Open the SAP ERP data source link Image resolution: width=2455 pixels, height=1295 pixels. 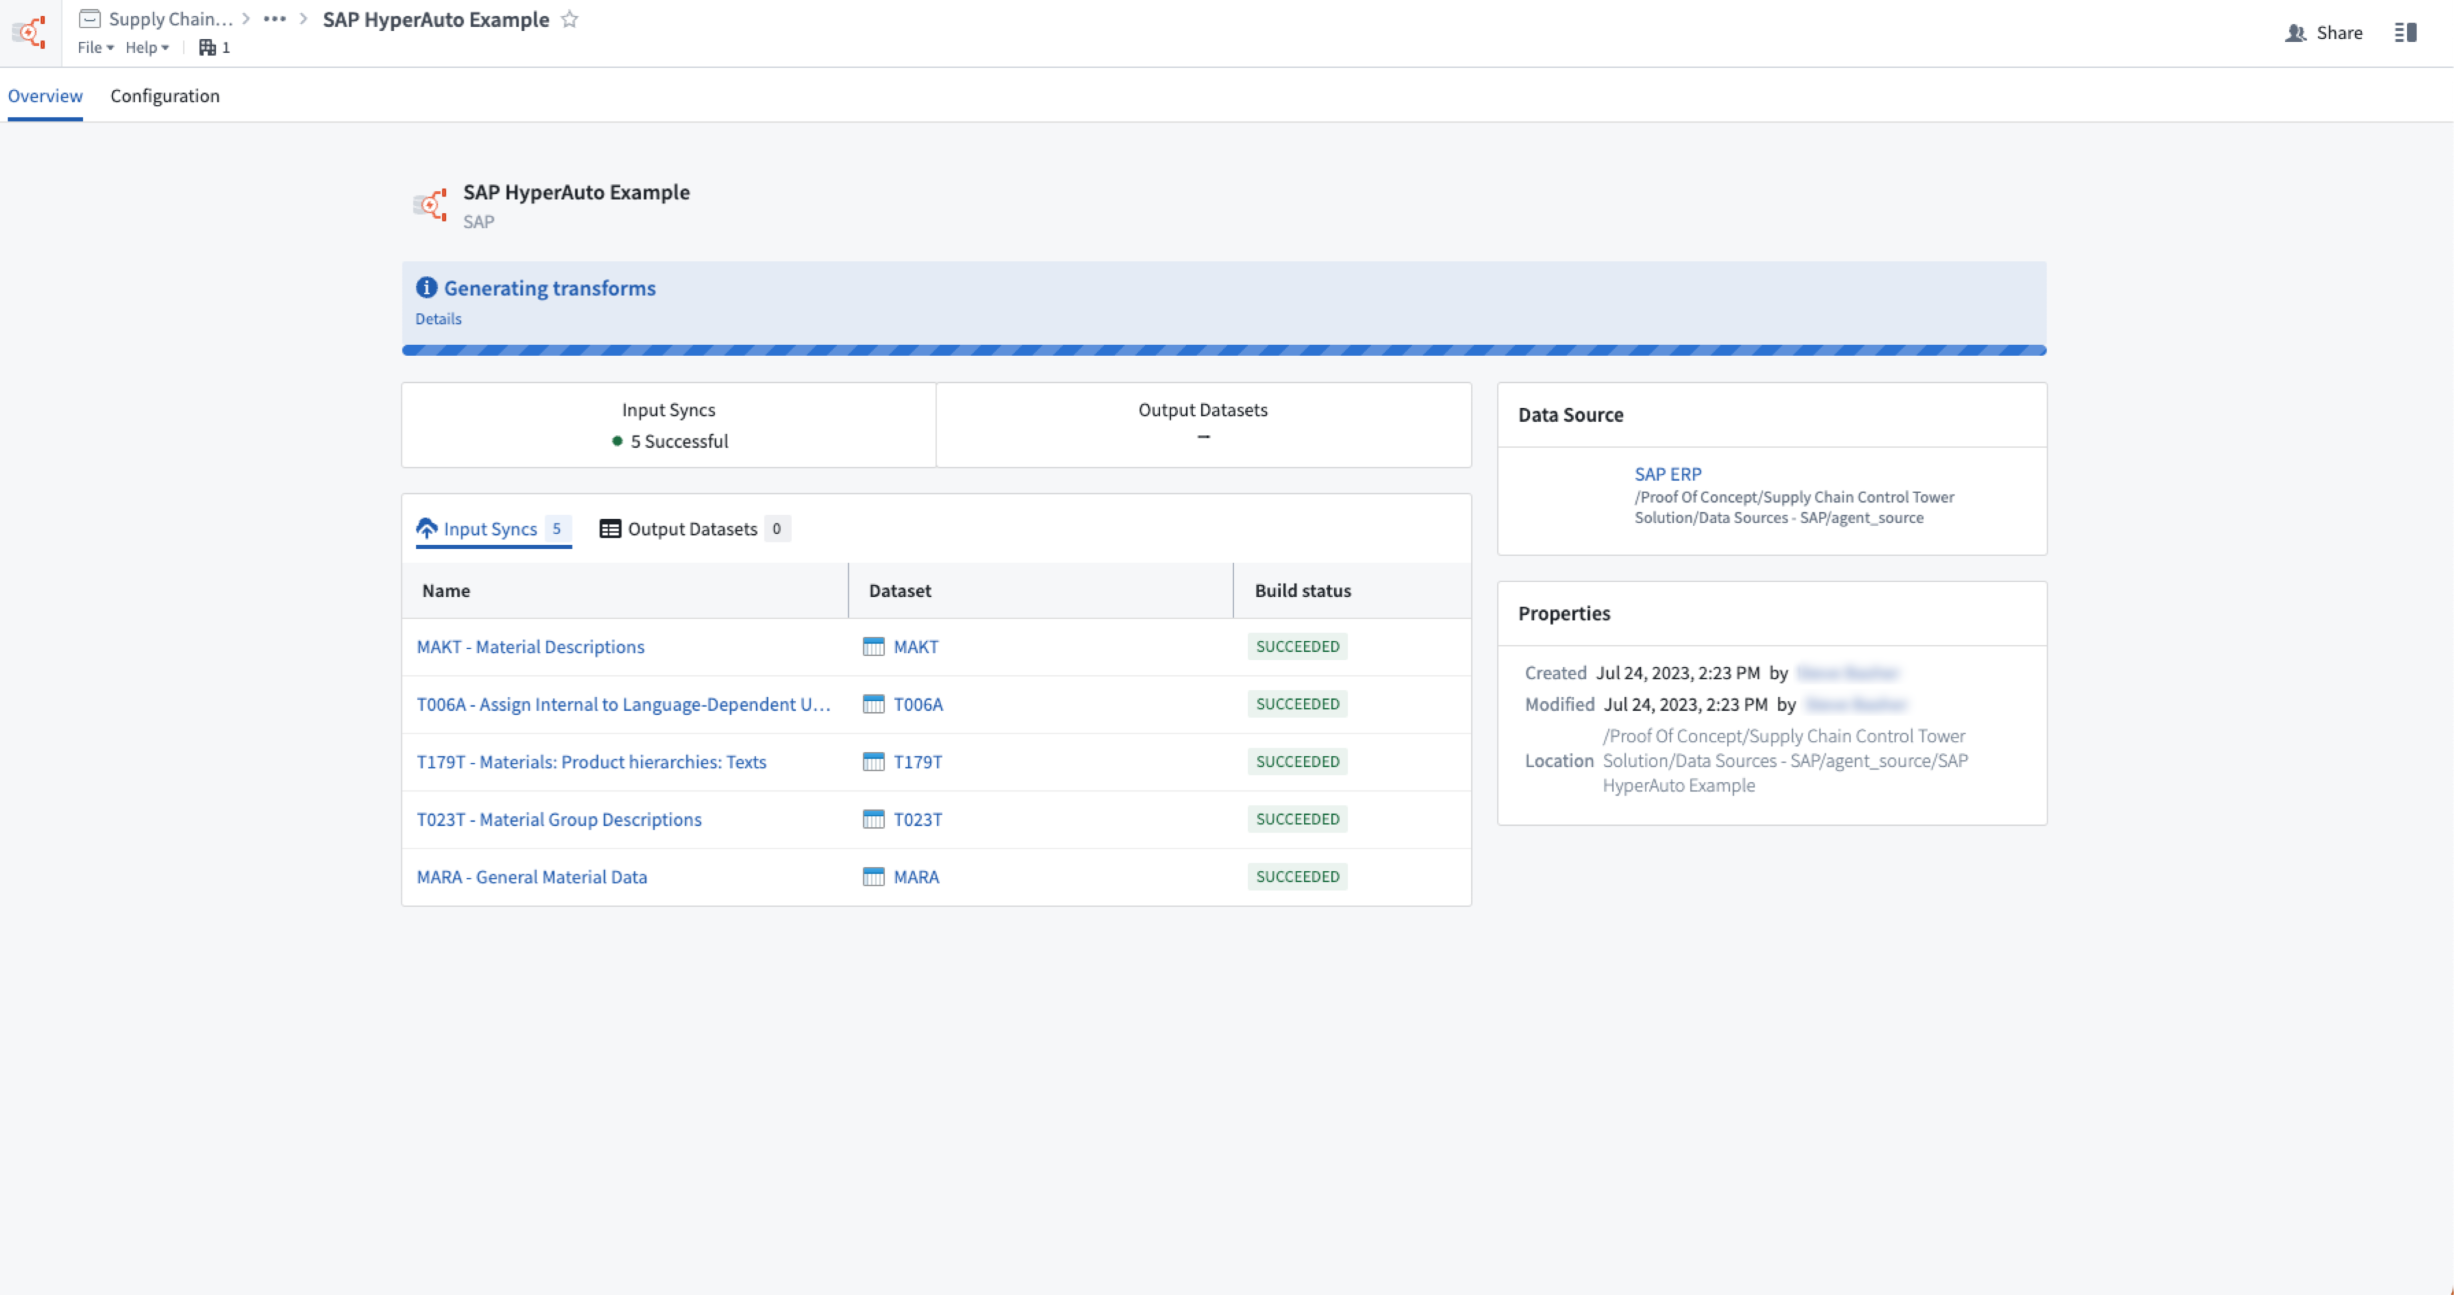point(1667,474)
